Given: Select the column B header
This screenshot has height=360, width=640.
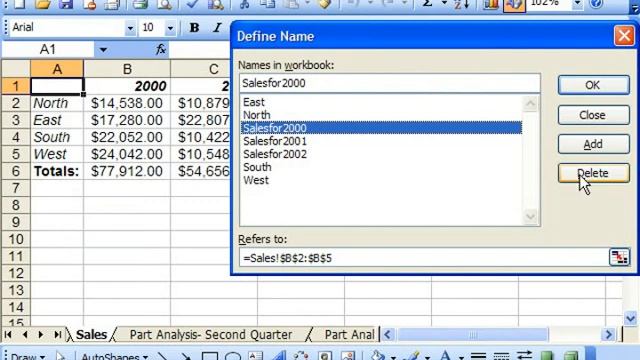Looking at the screenshot, I should tap(127, 69).
